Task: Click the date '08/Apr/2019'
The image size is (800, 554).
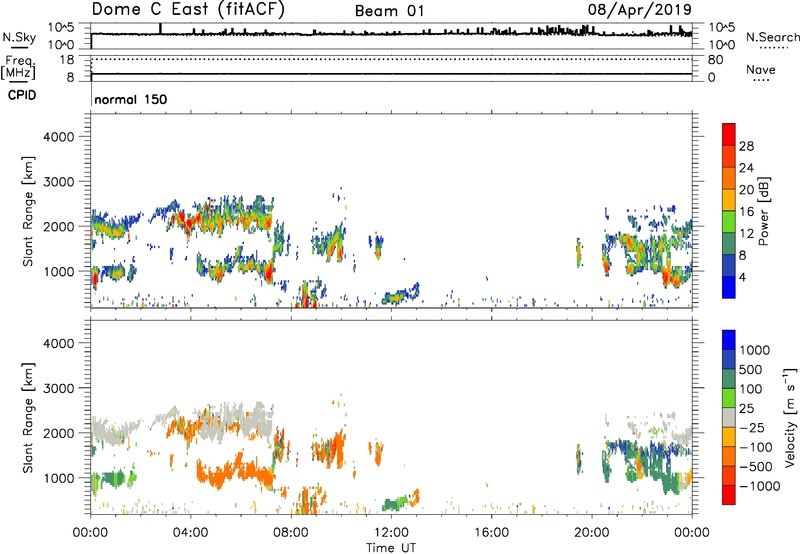Action: (640, 10)
